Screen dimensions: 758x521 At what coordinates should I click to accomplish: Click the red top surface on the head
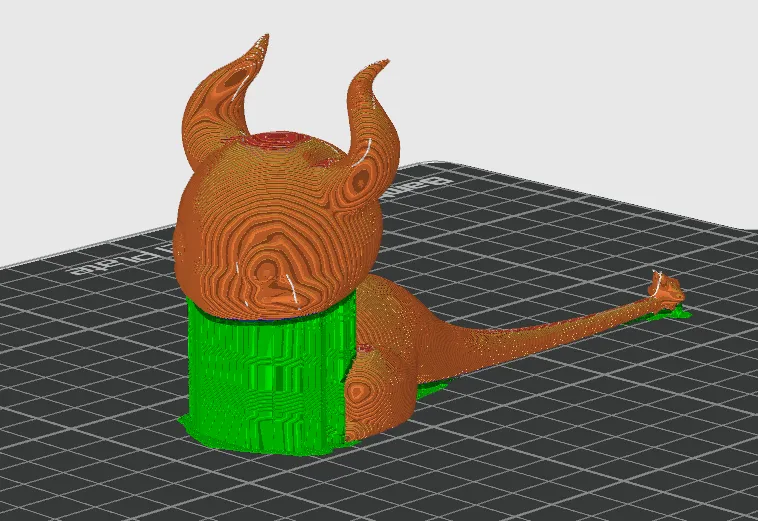276,139
